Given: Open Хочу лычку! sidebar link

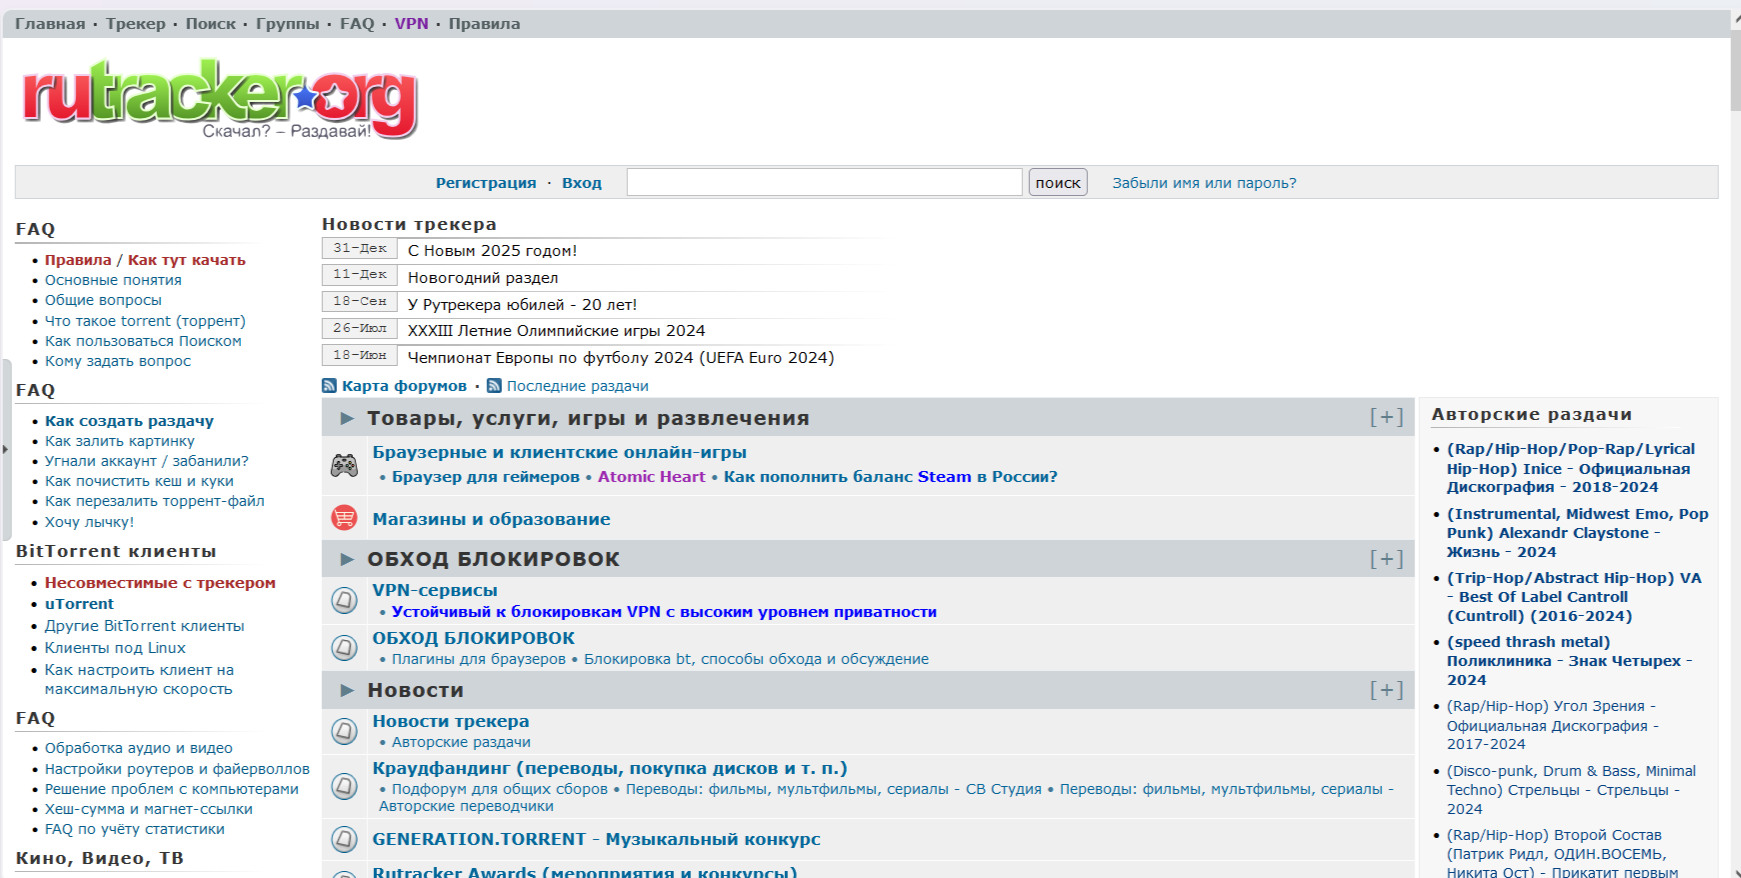Looking at the screenshot, I should click(89, 522).
